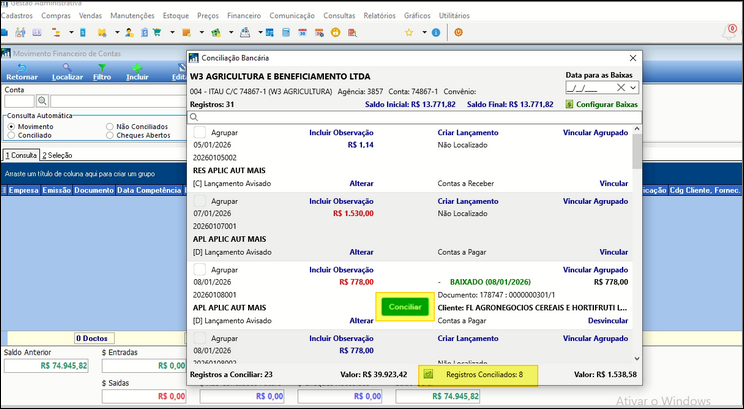Click the green plus Incluir icon

[137, 67]
